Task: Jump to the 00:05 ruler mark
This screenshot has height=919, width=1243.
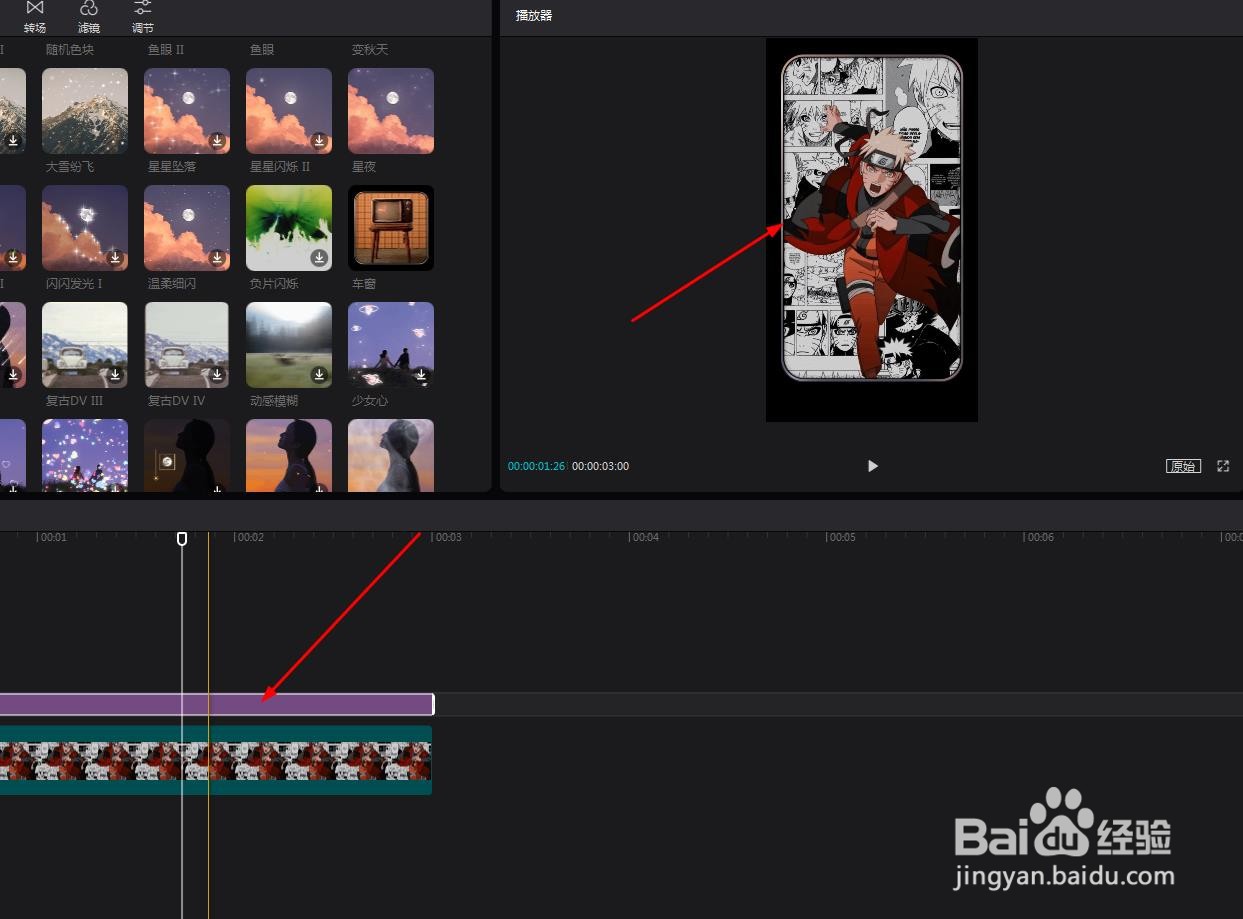Action: (x=841, y=538)
